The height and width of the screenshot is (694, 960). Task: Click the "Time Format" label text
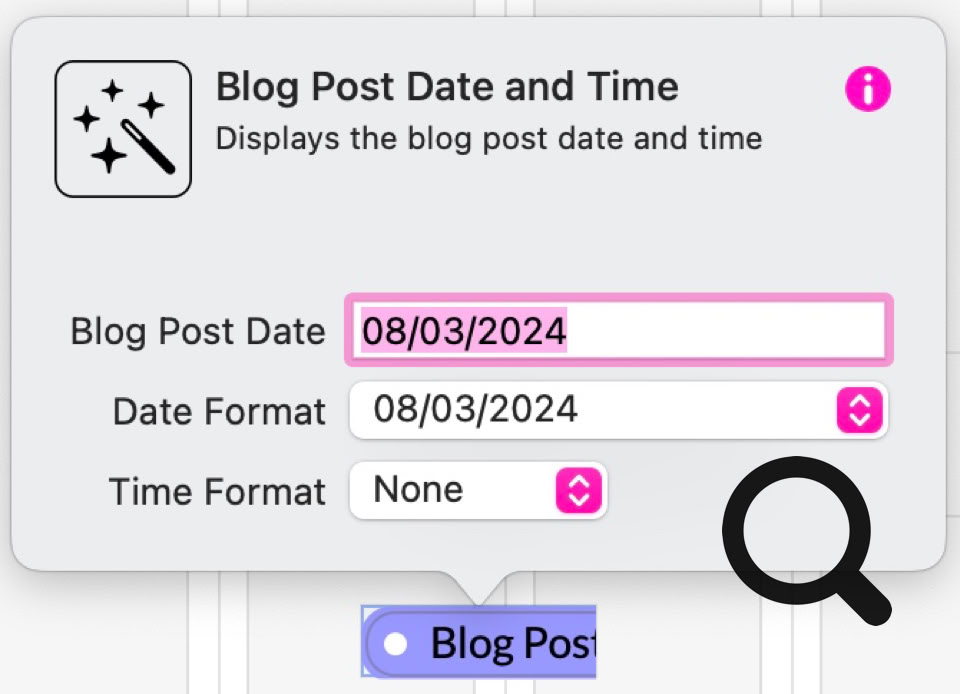[217, 492]
